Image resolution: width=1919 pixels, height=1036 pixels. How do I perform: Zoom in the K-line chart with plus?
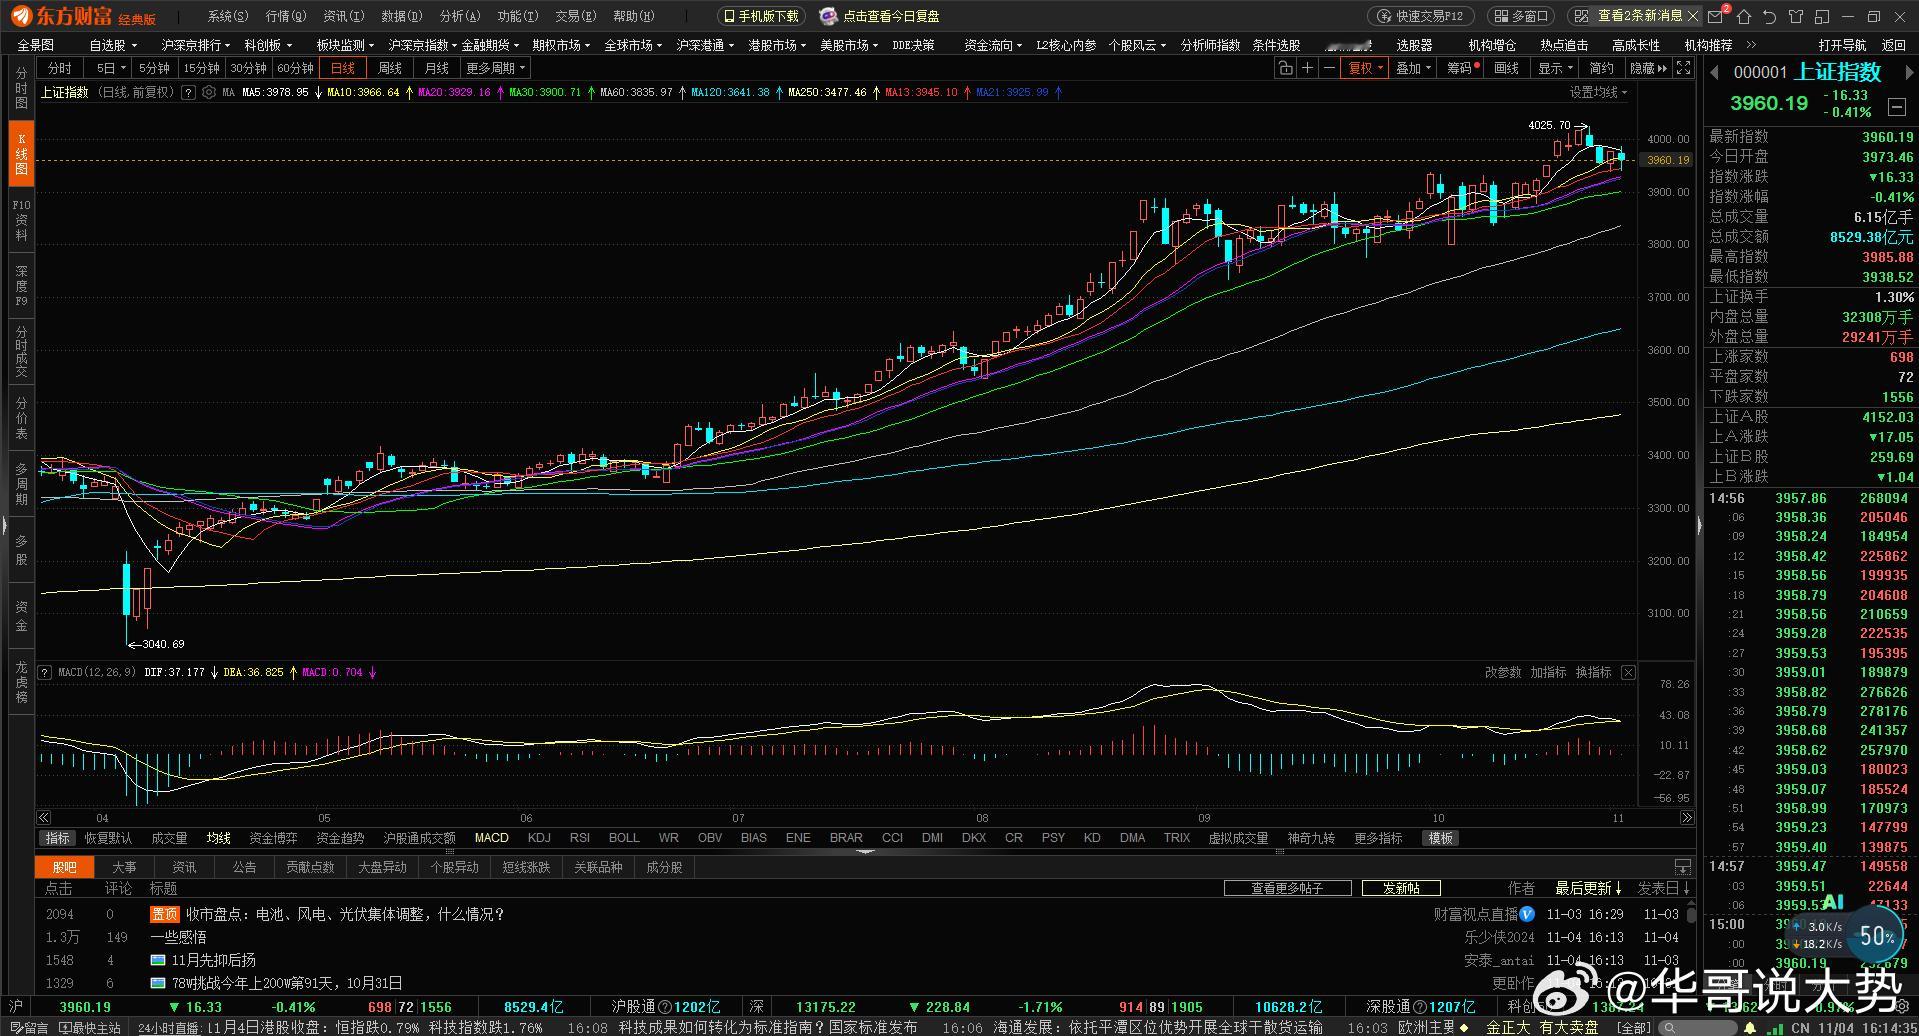(x=1307, y=68)
